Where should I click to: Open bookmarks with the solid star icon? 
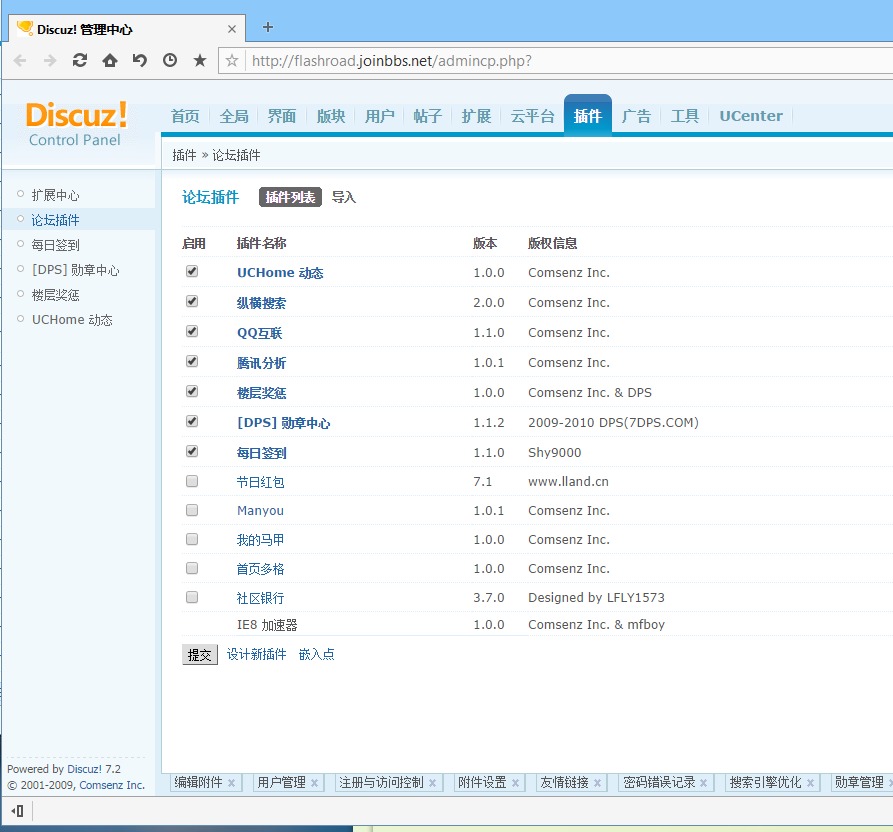[200, 60]
